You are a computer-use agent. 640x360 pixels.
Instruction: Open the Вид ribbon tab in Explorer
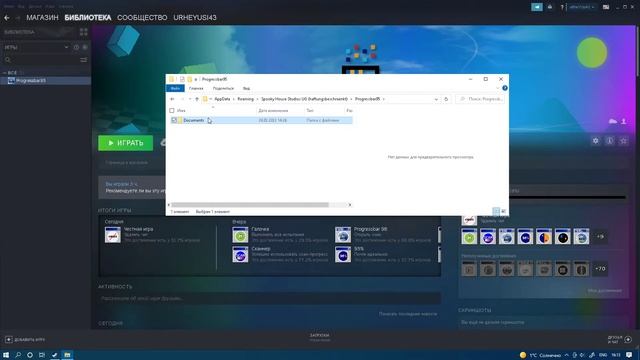(x=247, y=88)
